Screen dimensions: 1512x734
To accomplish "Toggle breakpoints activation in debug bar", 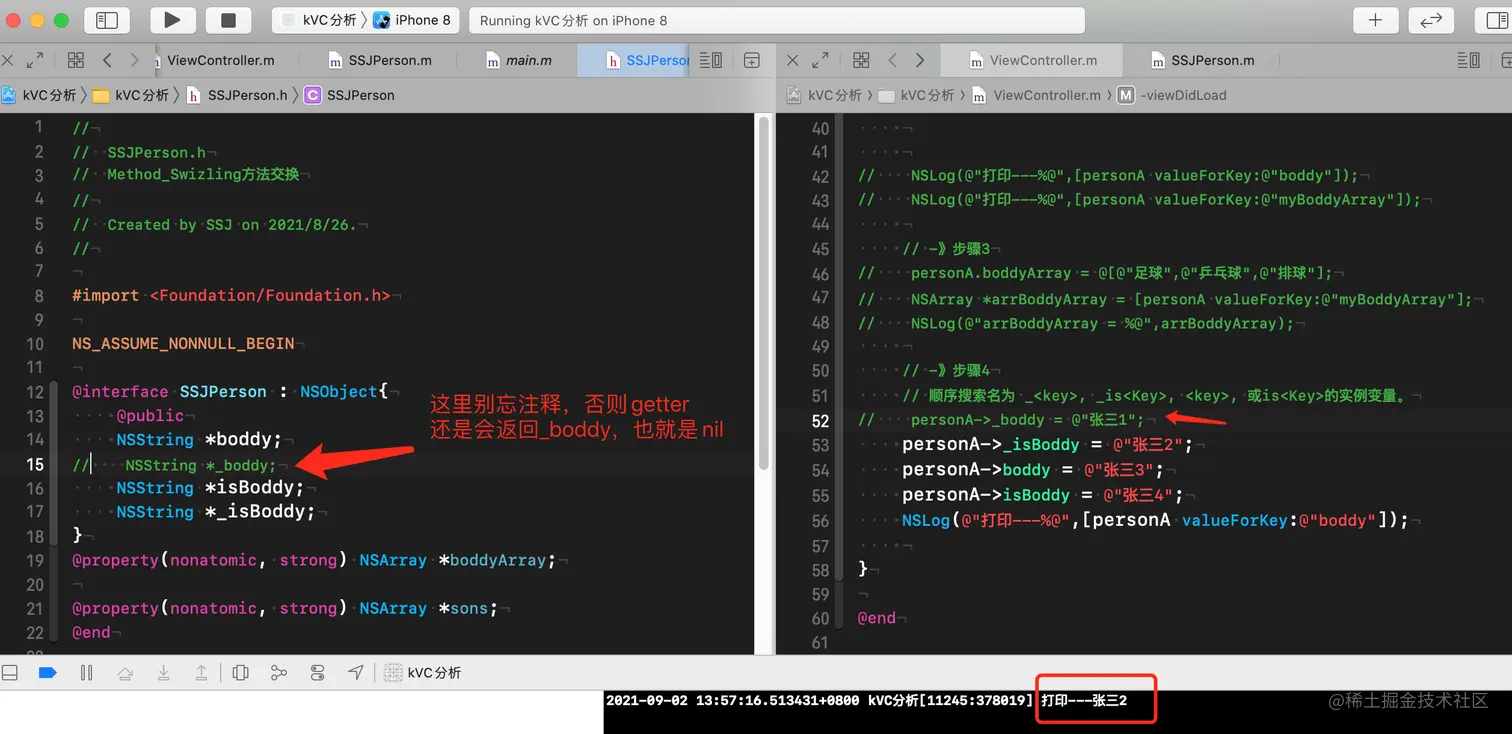I will (47, 673).
